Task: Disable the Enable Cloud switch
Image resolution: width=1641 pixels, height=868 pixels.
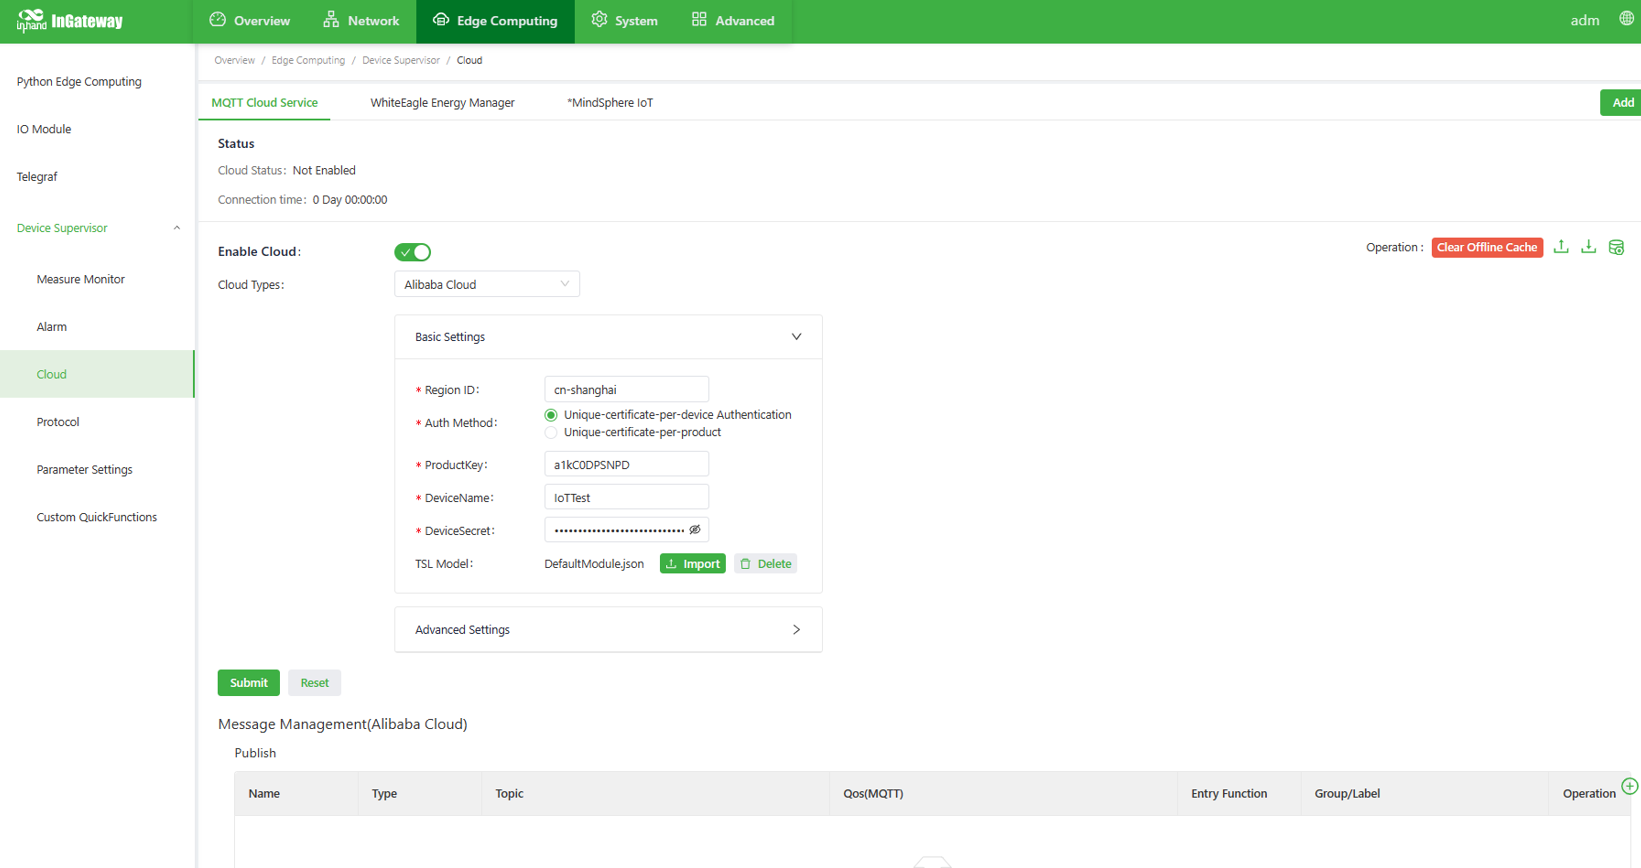Action: pyautogui.click(x=412, y=252)
